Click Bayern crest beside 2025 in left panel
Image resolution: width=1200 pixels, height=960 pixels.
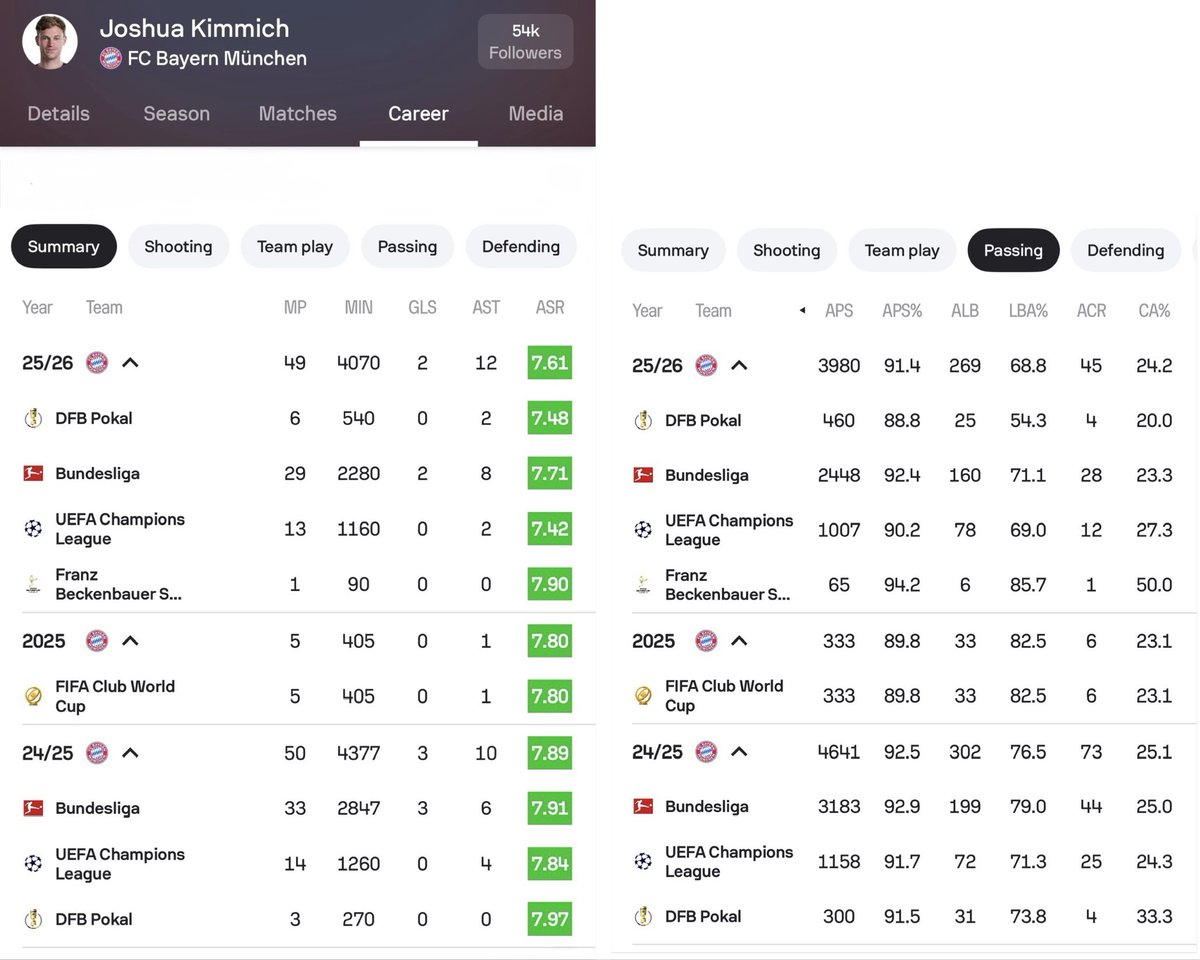tap(97, 640)
